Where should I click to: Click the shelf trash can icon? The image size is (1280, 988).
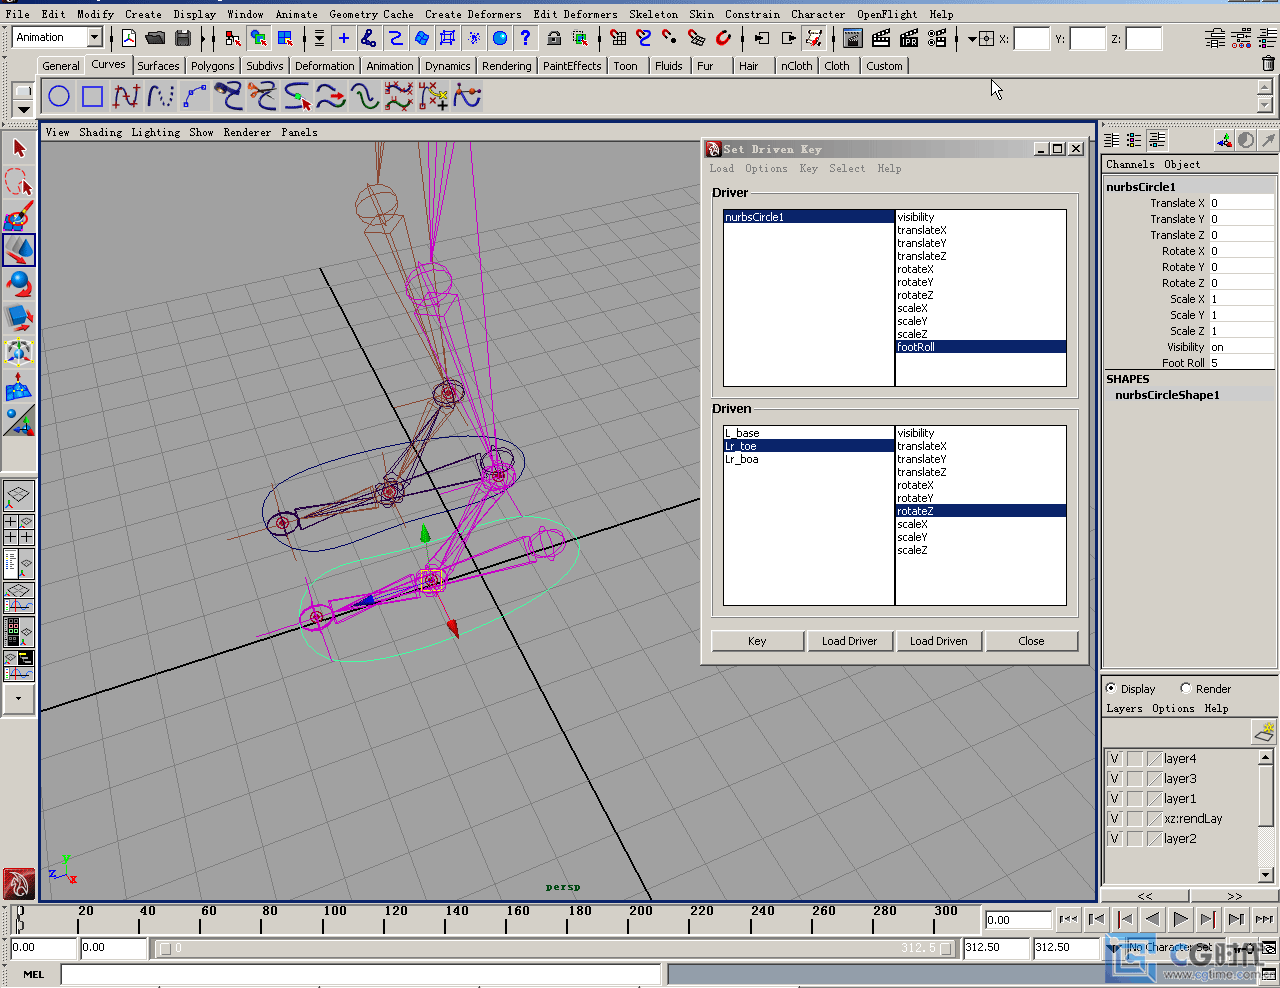[1268, 64]
